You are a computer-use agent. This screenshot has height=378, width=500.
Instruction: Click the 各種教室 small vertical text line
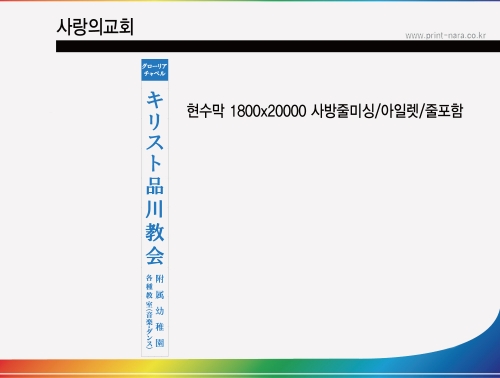point(149,311)
